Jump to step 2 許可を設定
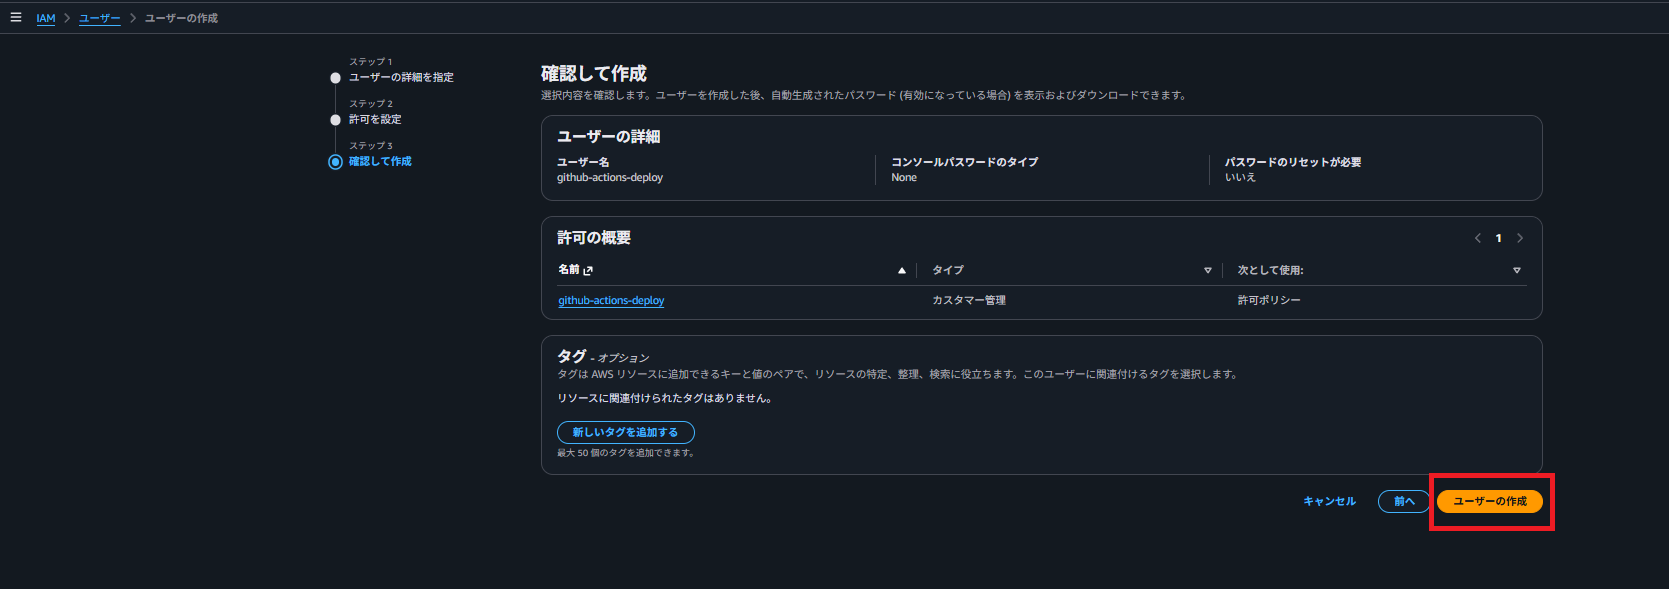The height and width of the screenshot is (589, 1669). point(375,119)
